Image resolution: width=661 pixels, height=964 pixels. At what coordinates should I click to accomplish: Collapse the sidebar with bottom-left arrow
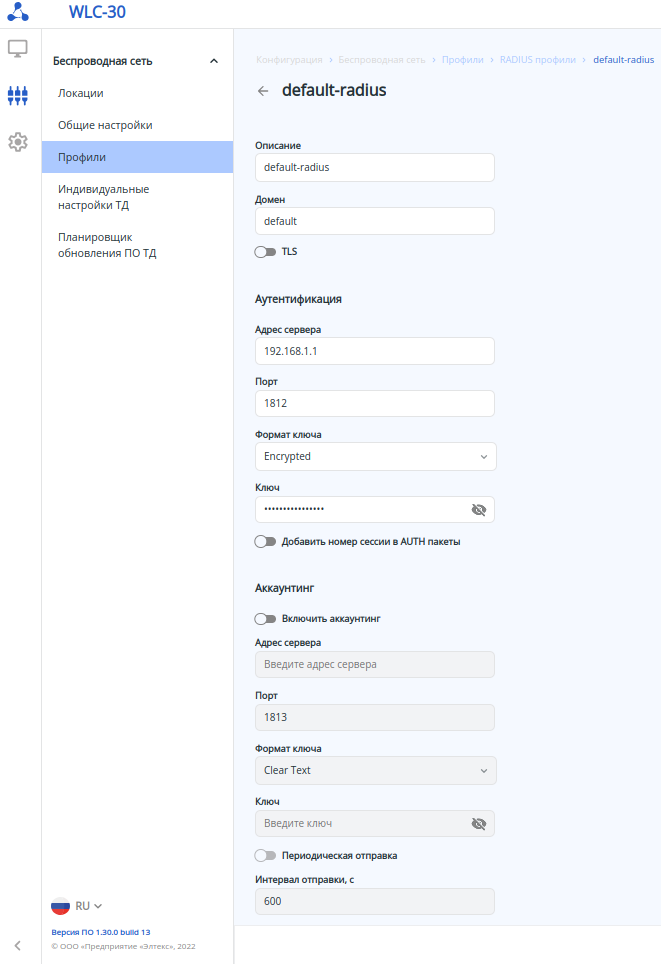pos(17,945)
